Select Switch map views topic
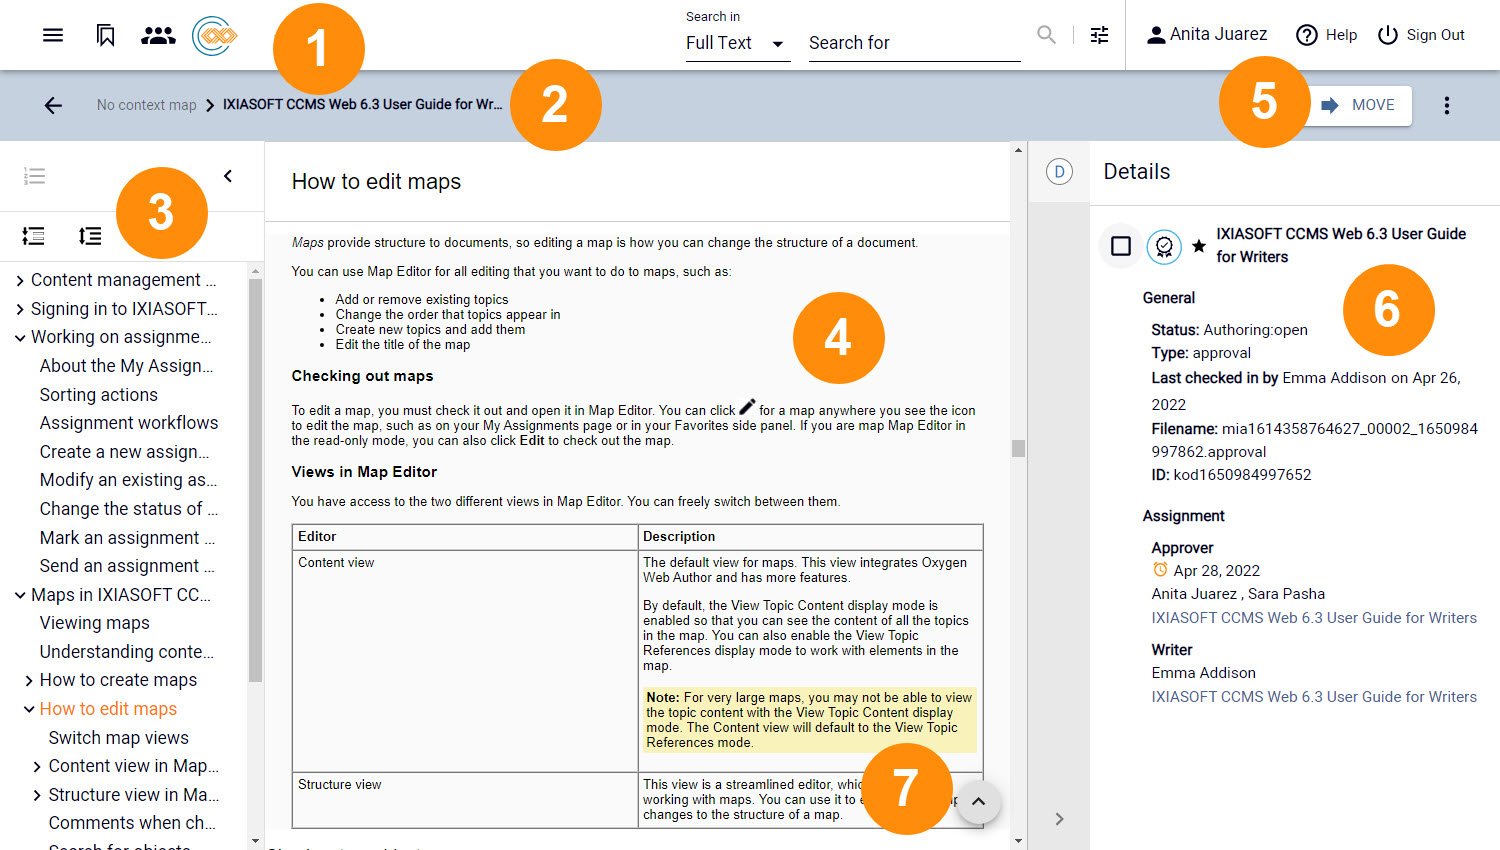The width and height of the screenshot is (1500, 850). click(x=119, y=738)
